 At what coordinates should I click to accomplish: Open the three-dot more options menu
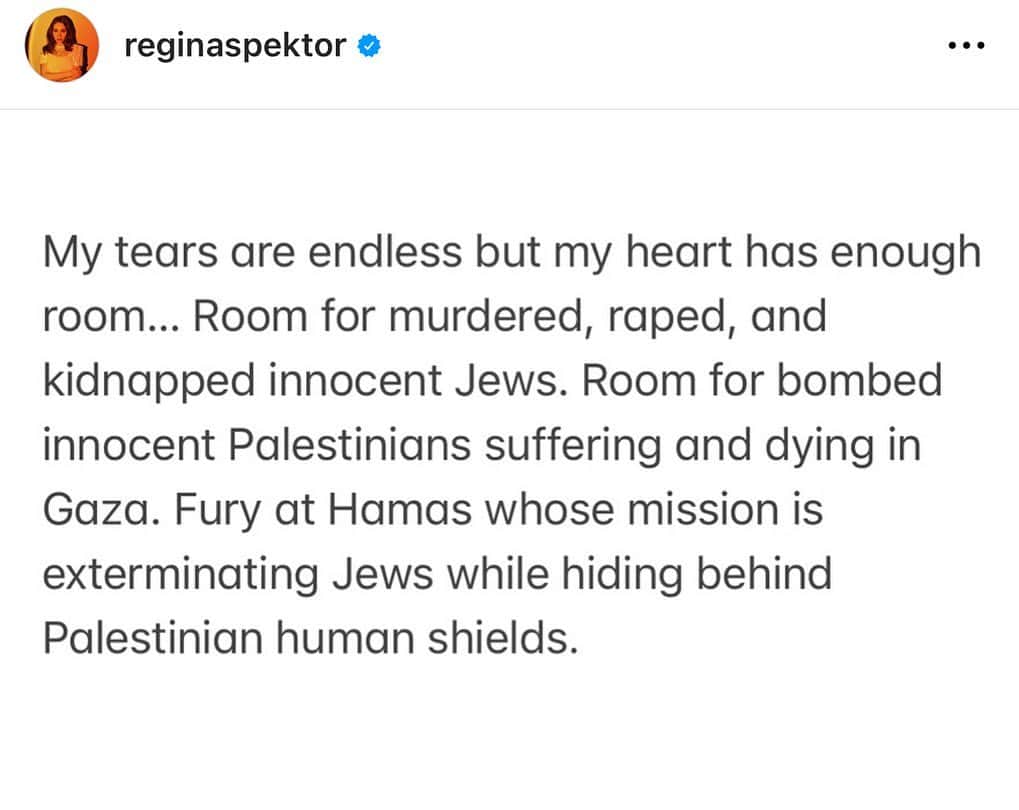966,46
